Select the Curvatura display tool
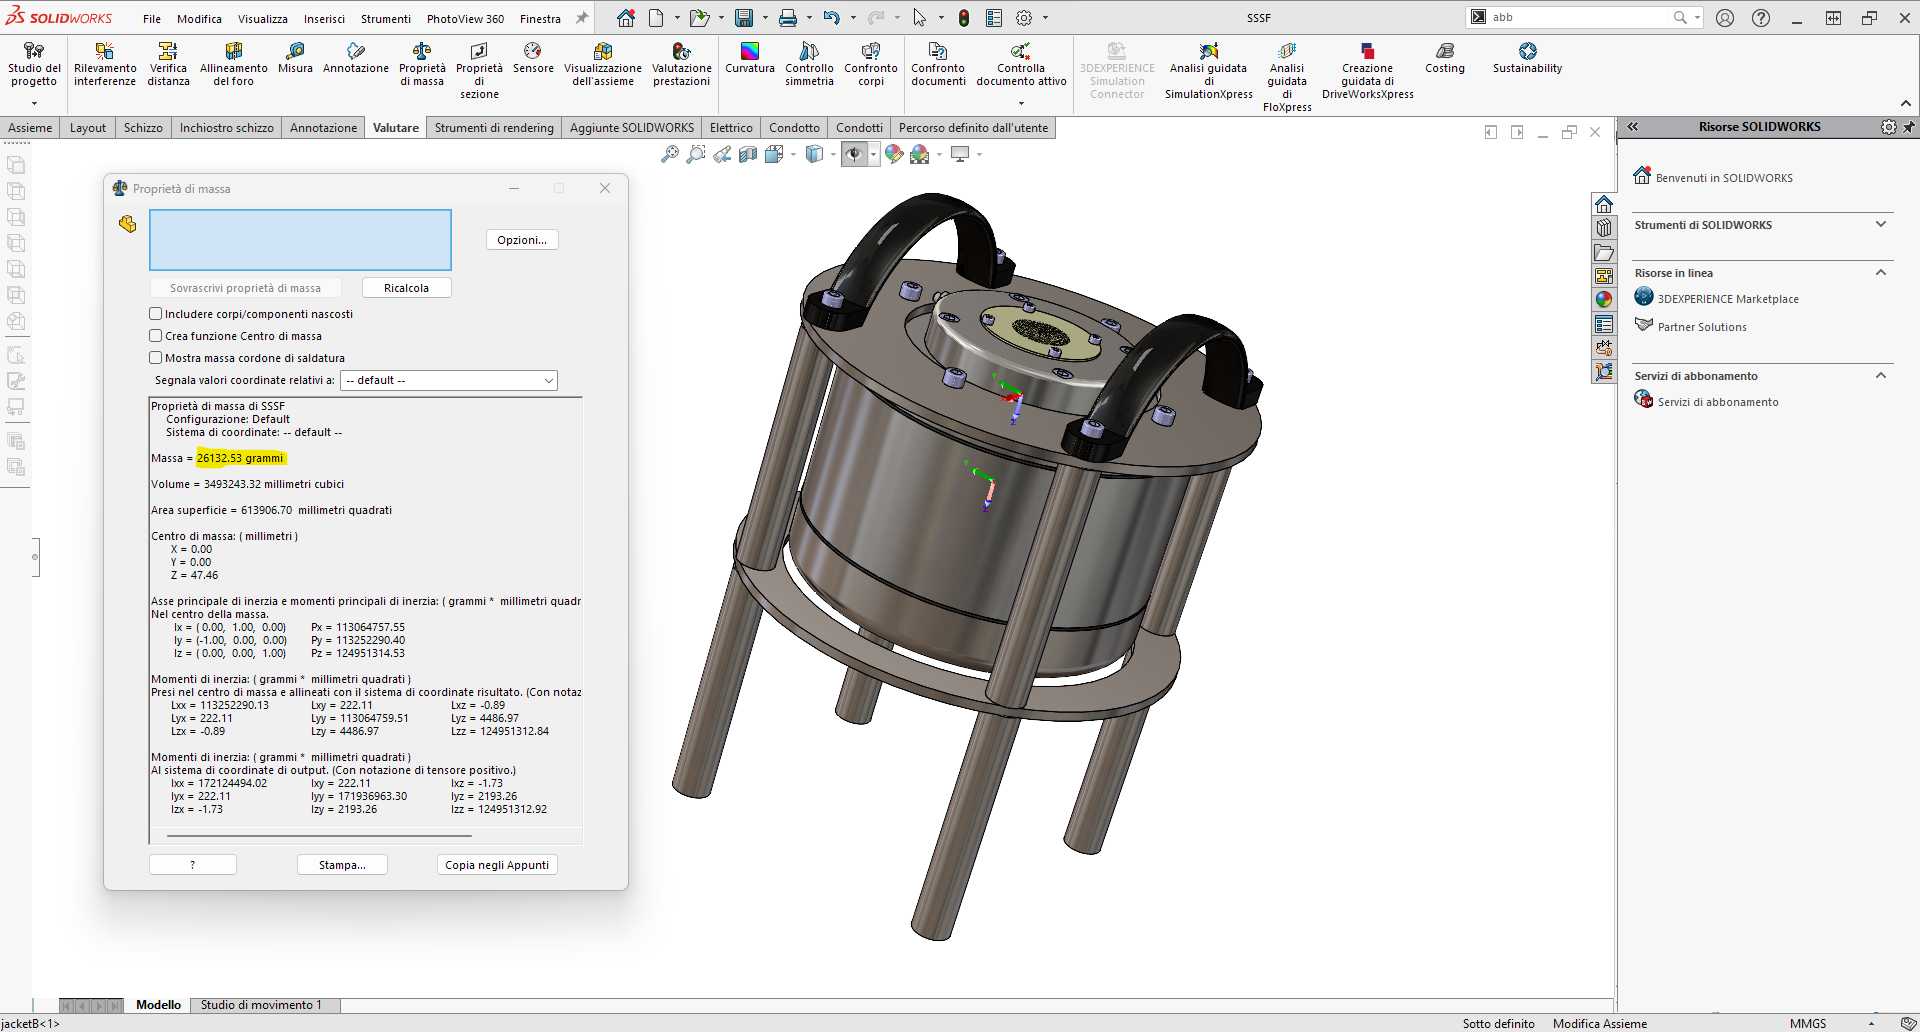1920x1032 pixels. [750, 58]
